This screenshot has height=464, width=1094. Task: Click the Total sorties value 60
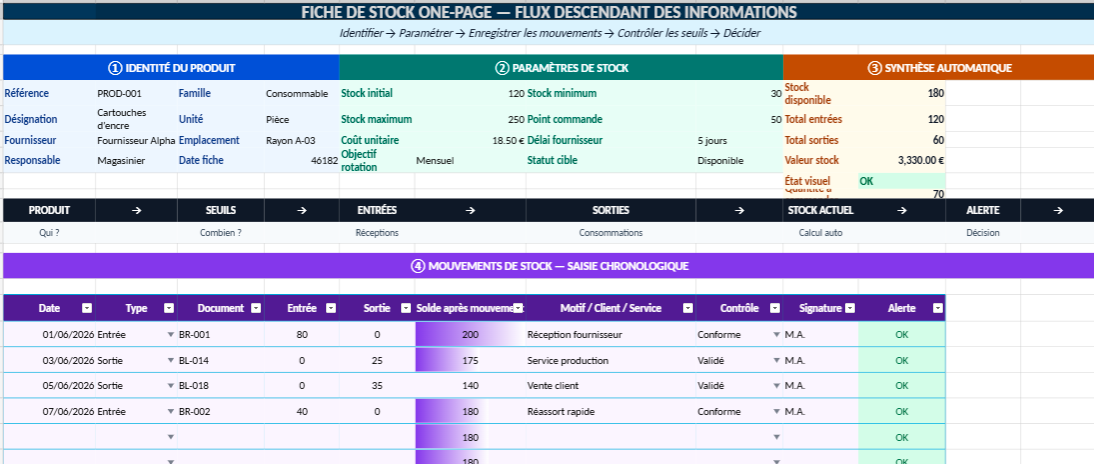click(x=901, y=140)
